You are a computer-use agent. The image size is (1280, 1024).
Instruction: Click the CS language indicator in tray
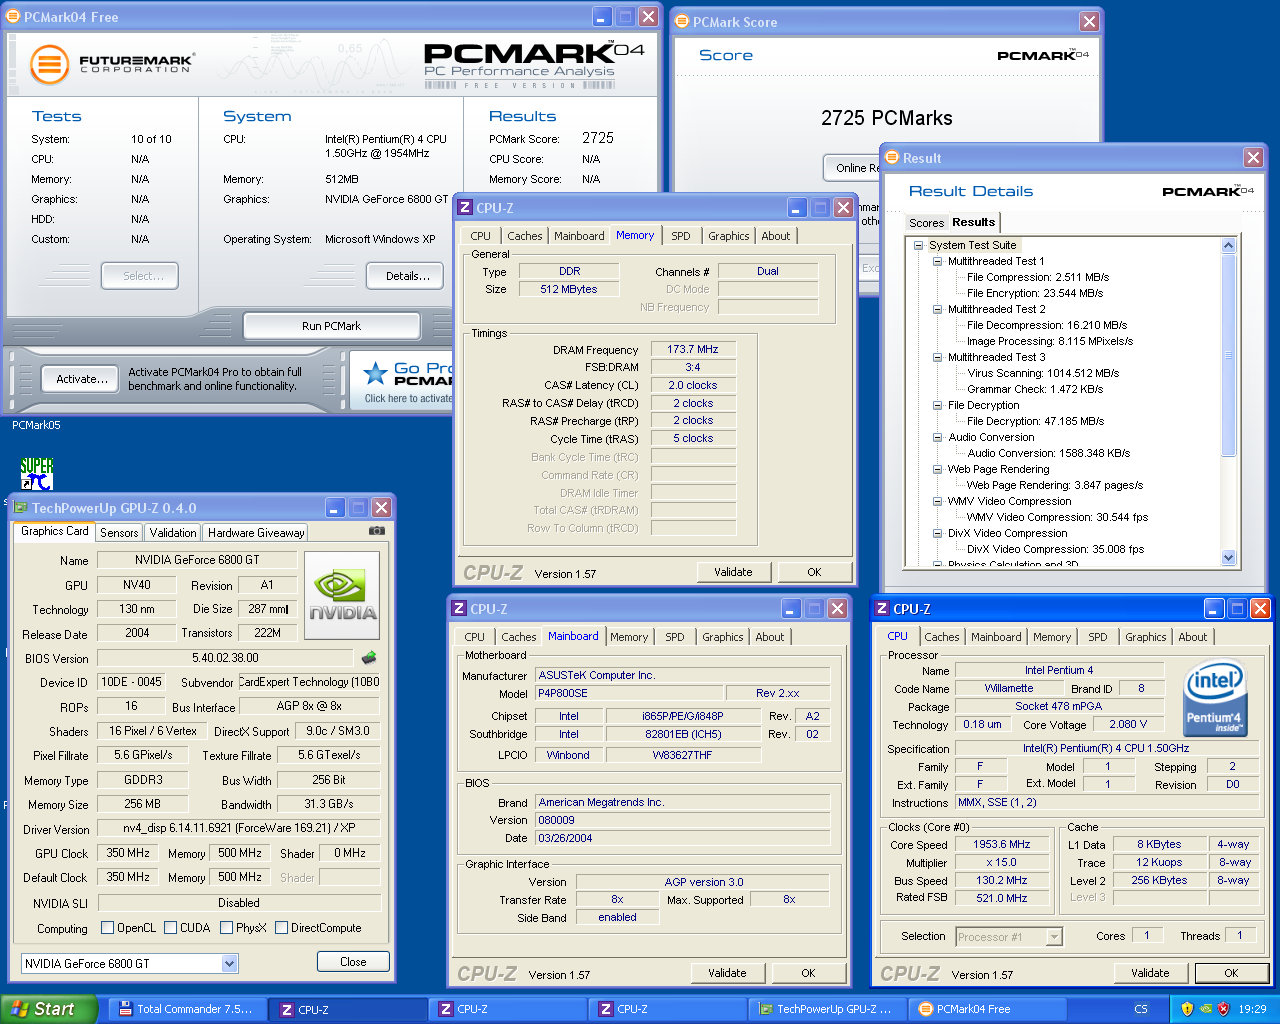tap(1141, 1009)
